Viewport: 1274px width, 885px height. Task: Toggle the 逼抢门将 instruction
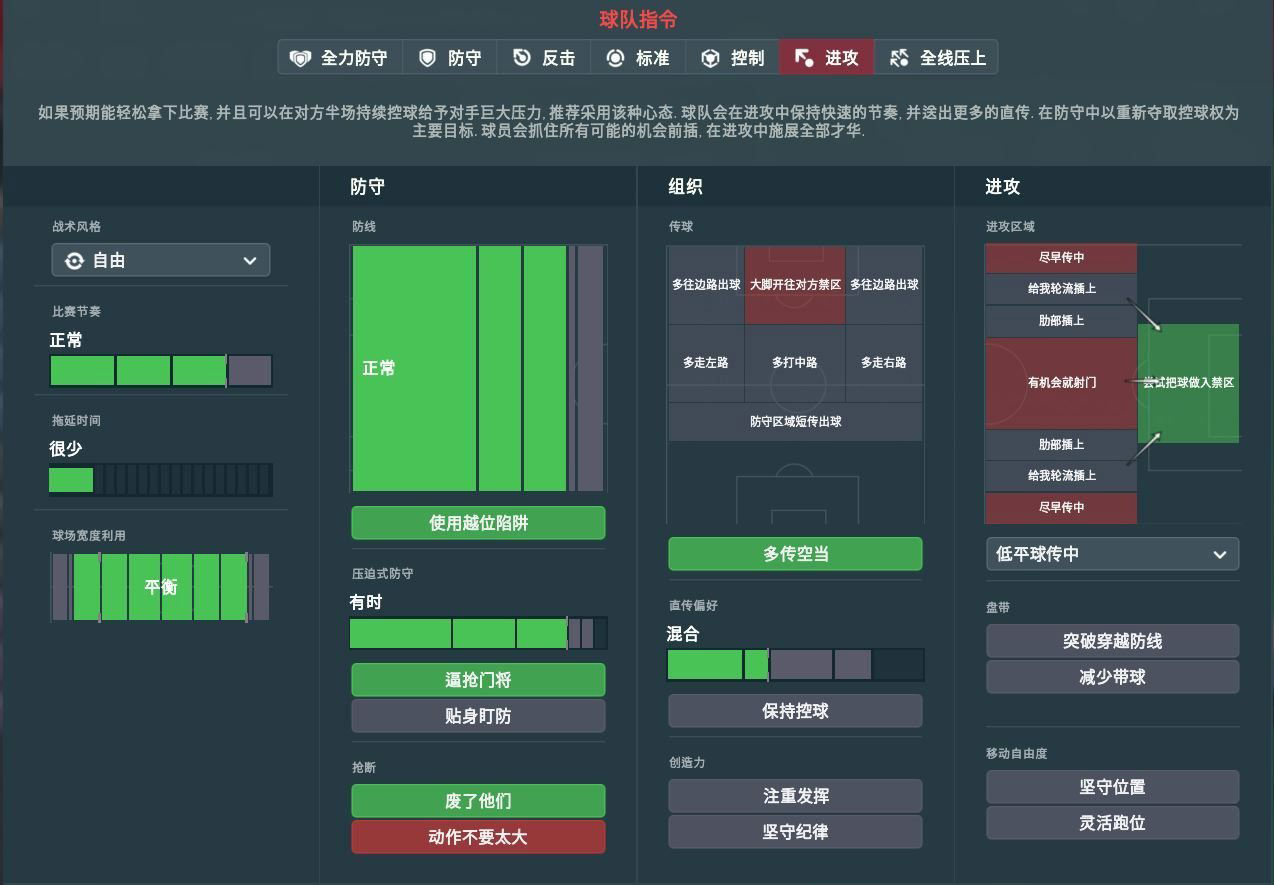478,680
